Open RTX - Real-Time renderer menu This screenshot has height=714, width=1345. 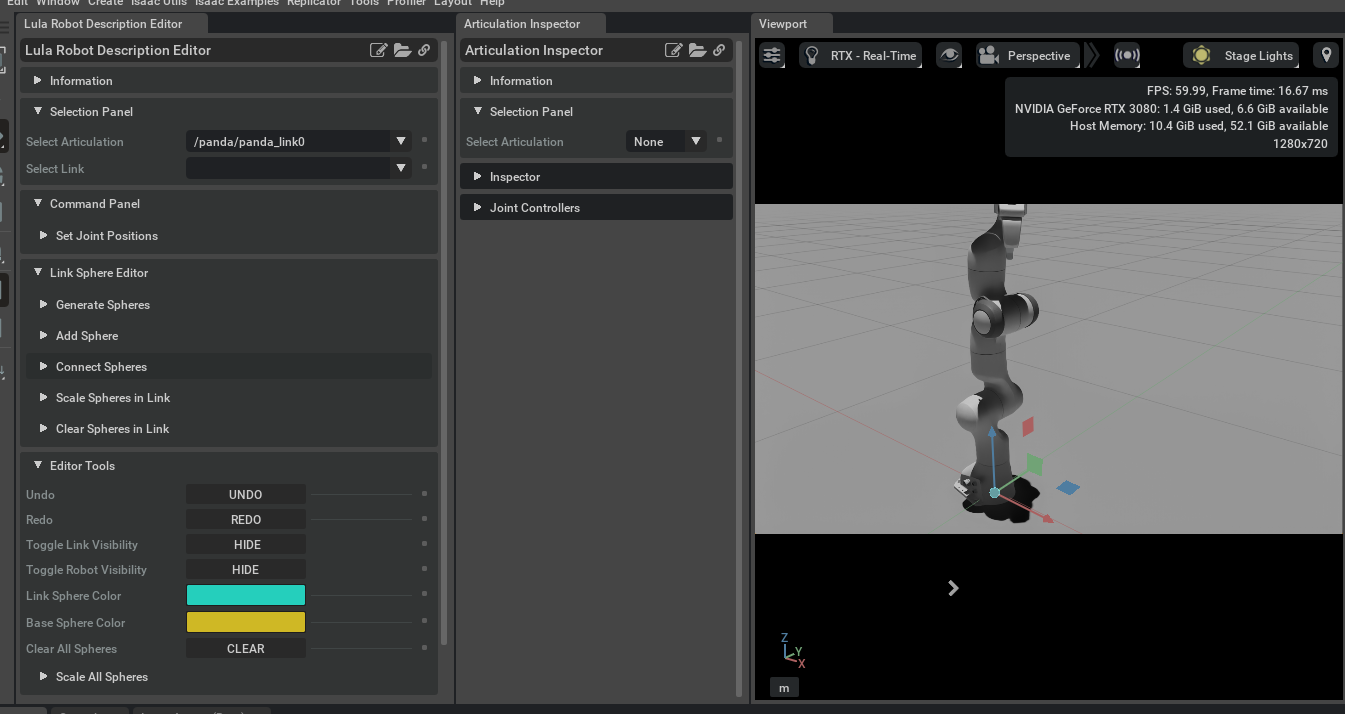click(x=861, y=56)
